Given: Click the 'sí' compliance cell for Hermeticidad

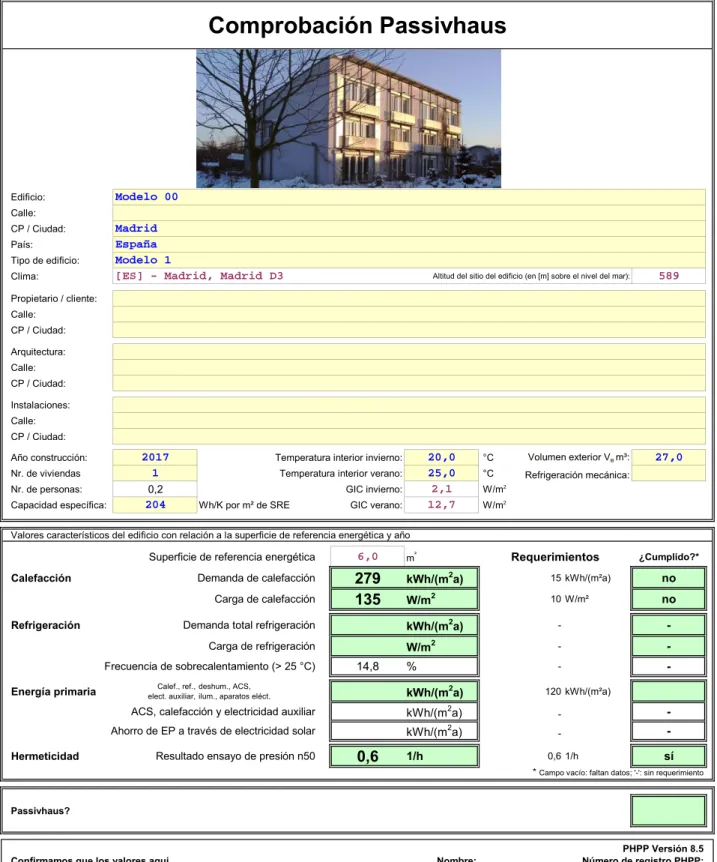Looking at the screenshot, I should [x=669, y=756].
